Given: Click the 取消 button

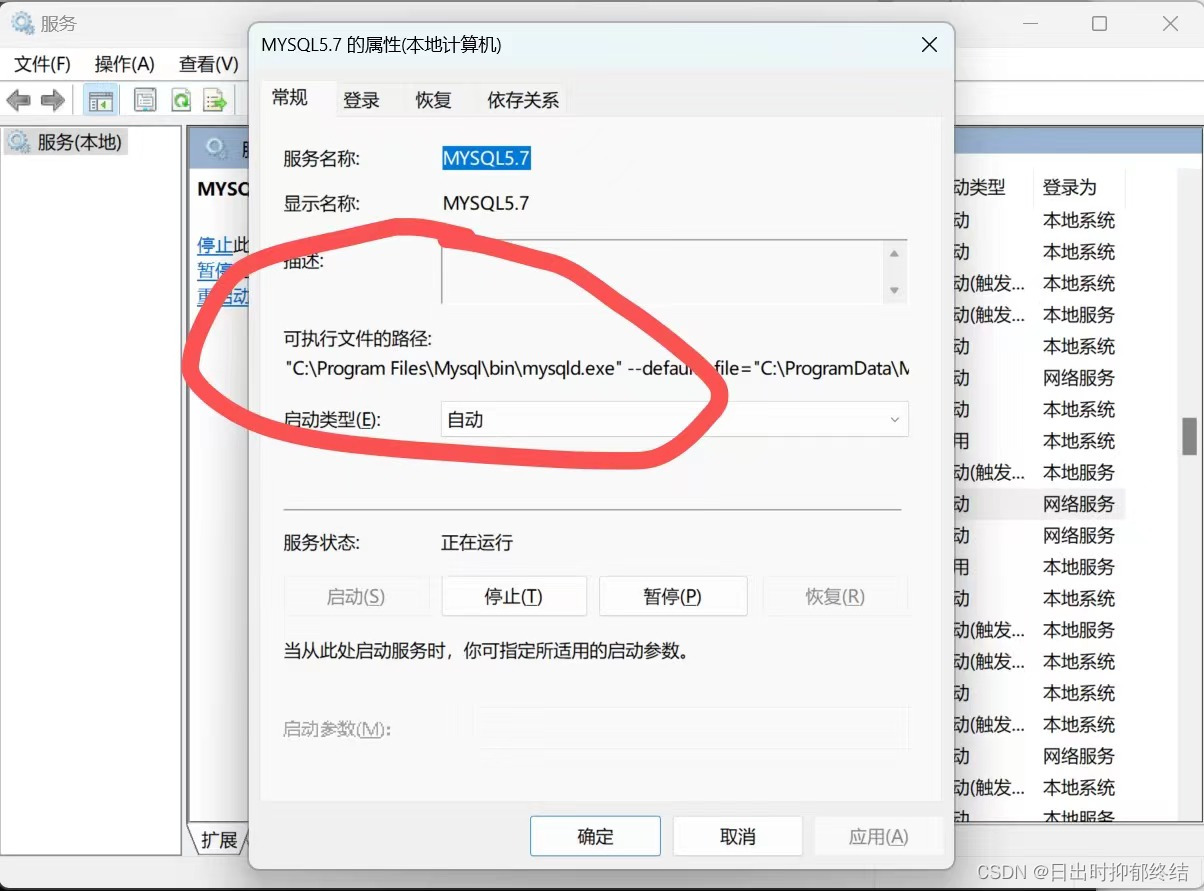Looking at the screenshot, I should point(737,836).
